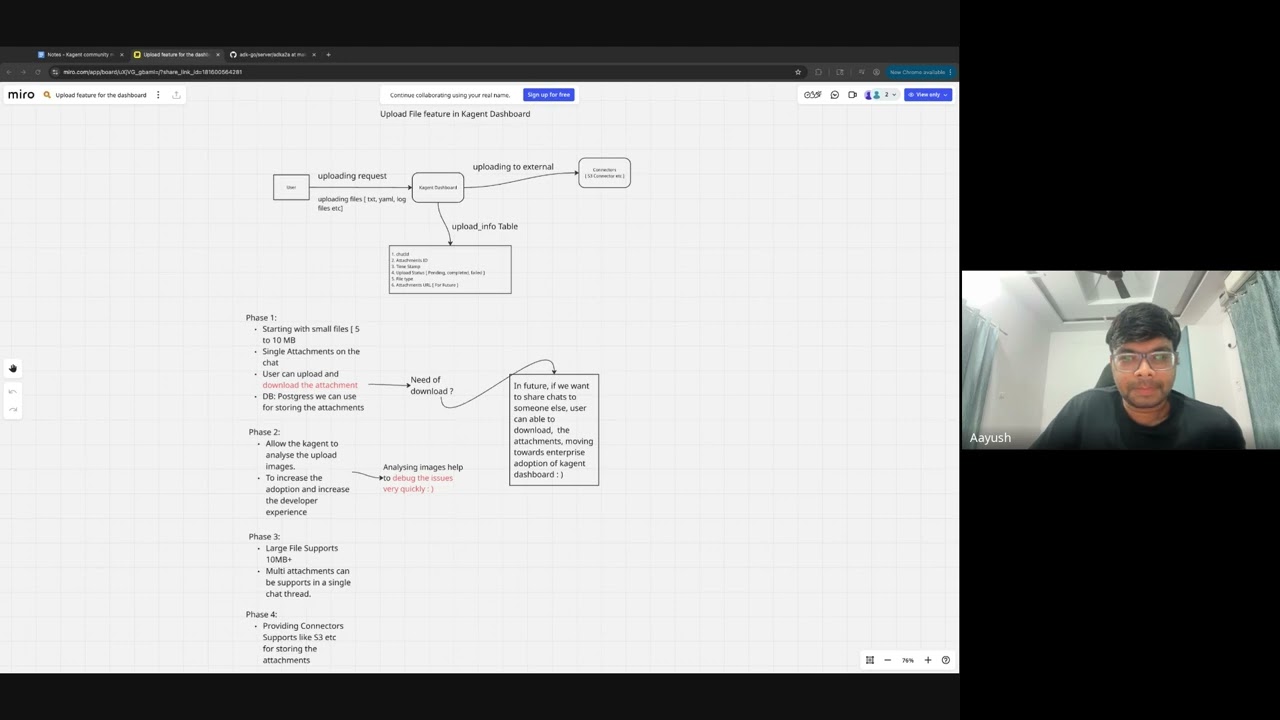Screen dimensions: 1280x720
Task: Open the help question mark icon
Action: point(946,660)
